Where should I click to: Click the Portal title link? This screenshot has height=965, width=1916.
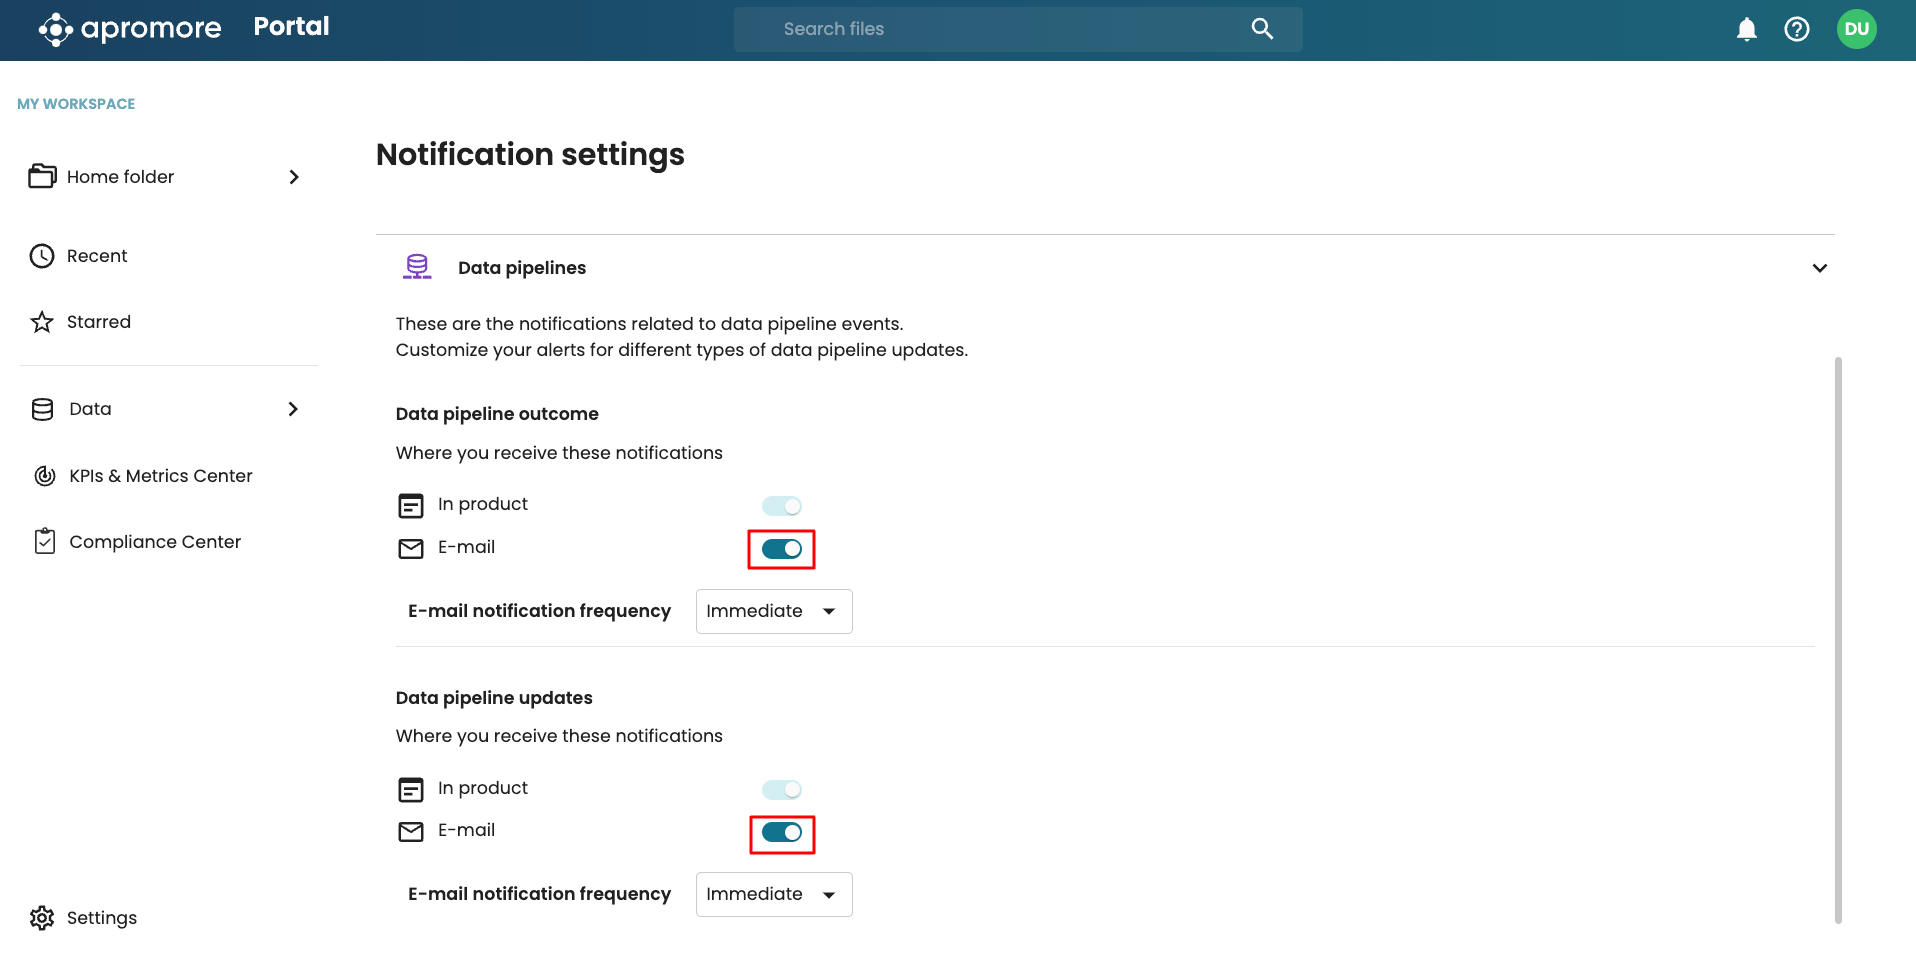[x=291, y=27]
